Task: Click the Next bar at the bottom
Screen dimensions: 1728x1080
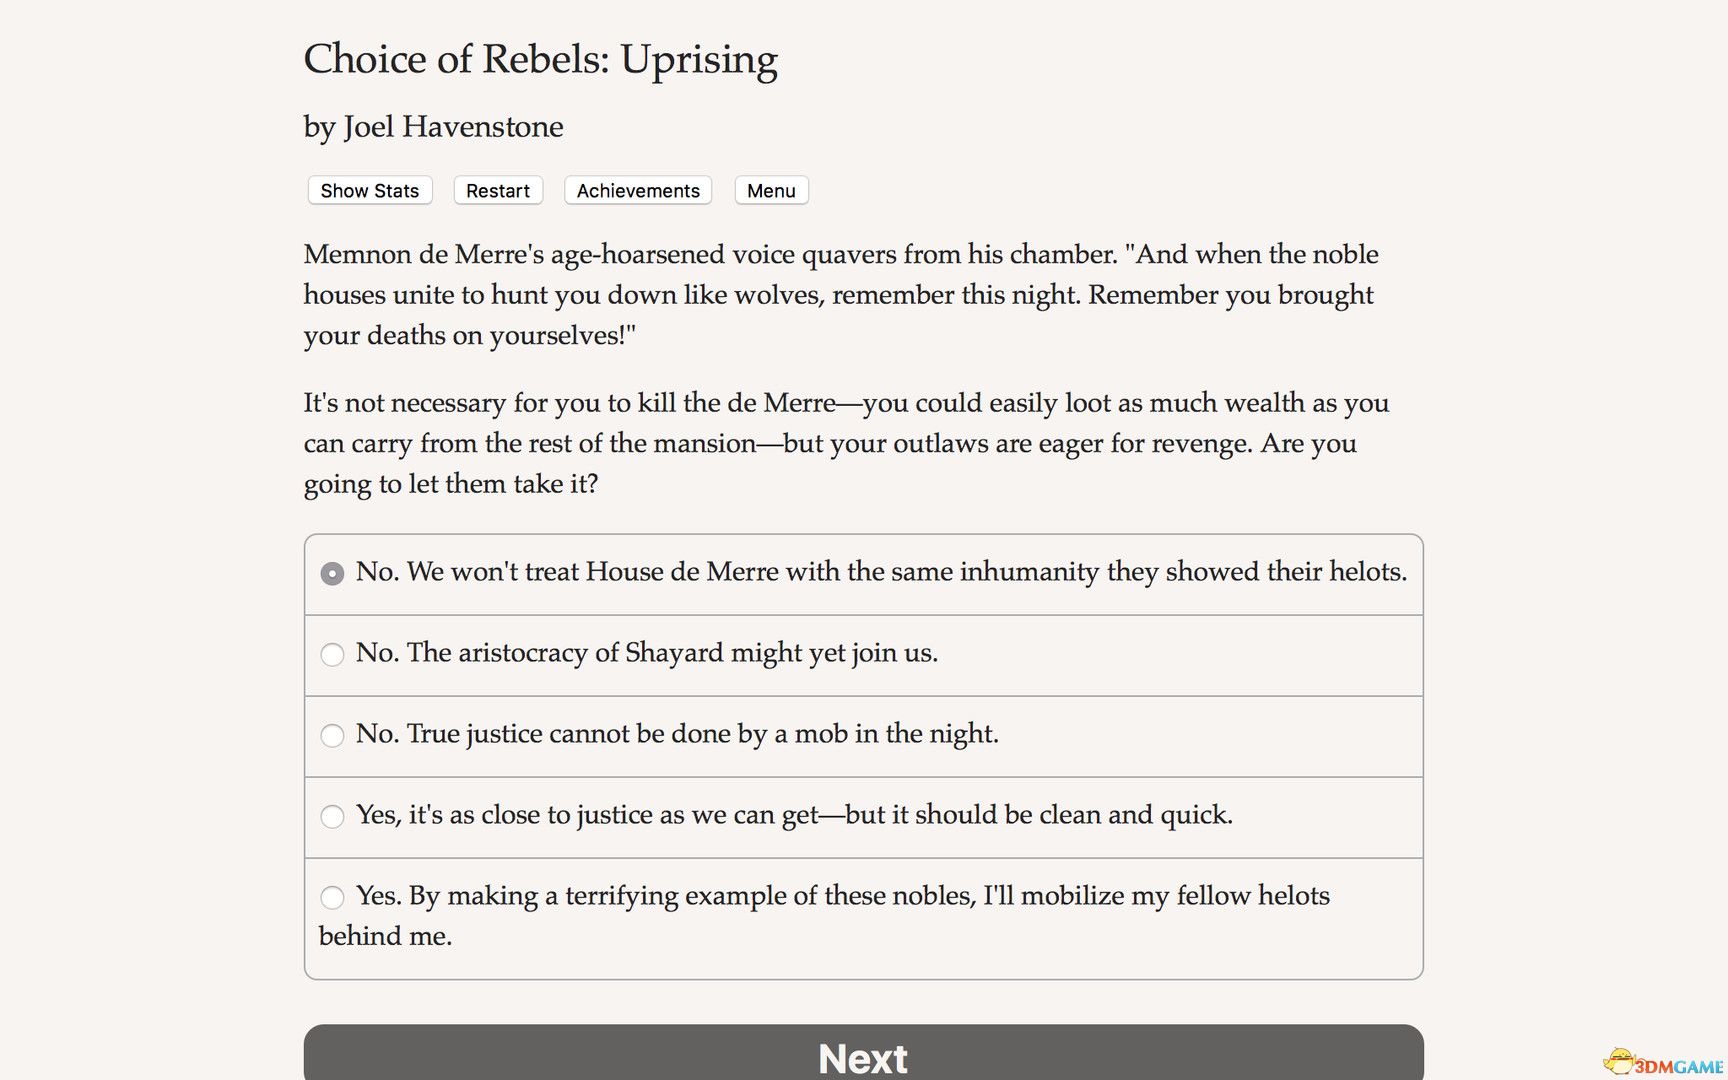Action: tap(863, 1057)
